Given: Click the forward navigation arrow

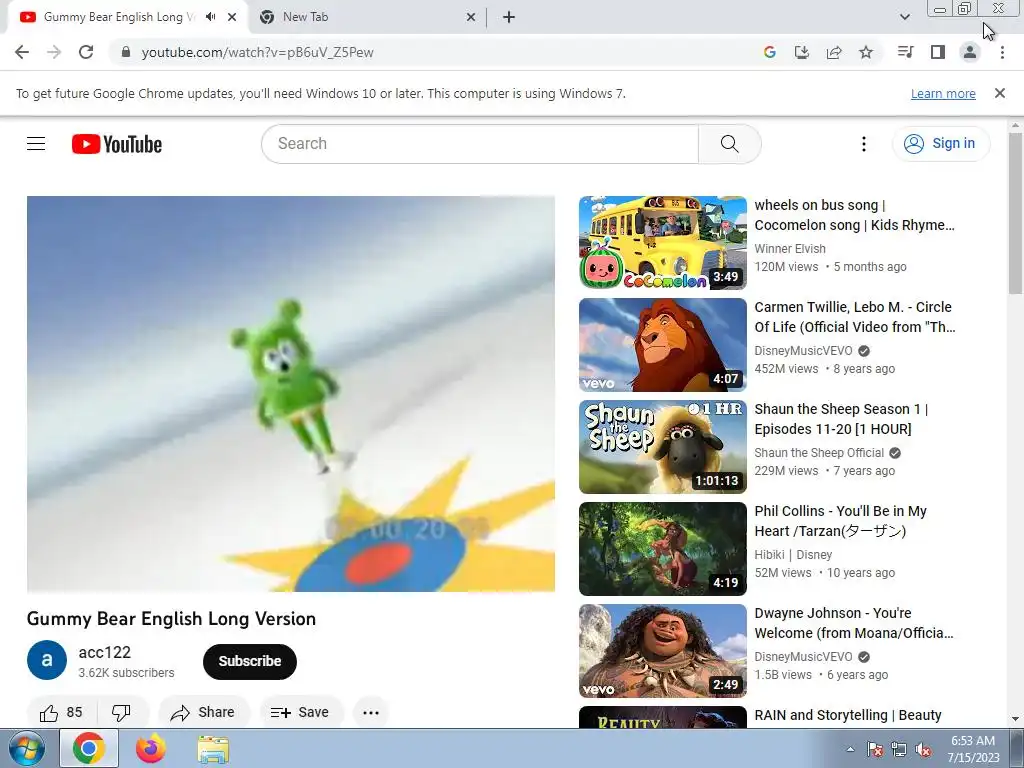Looking at the screenshot, I should pyautogui.click(x=54, y=52).
